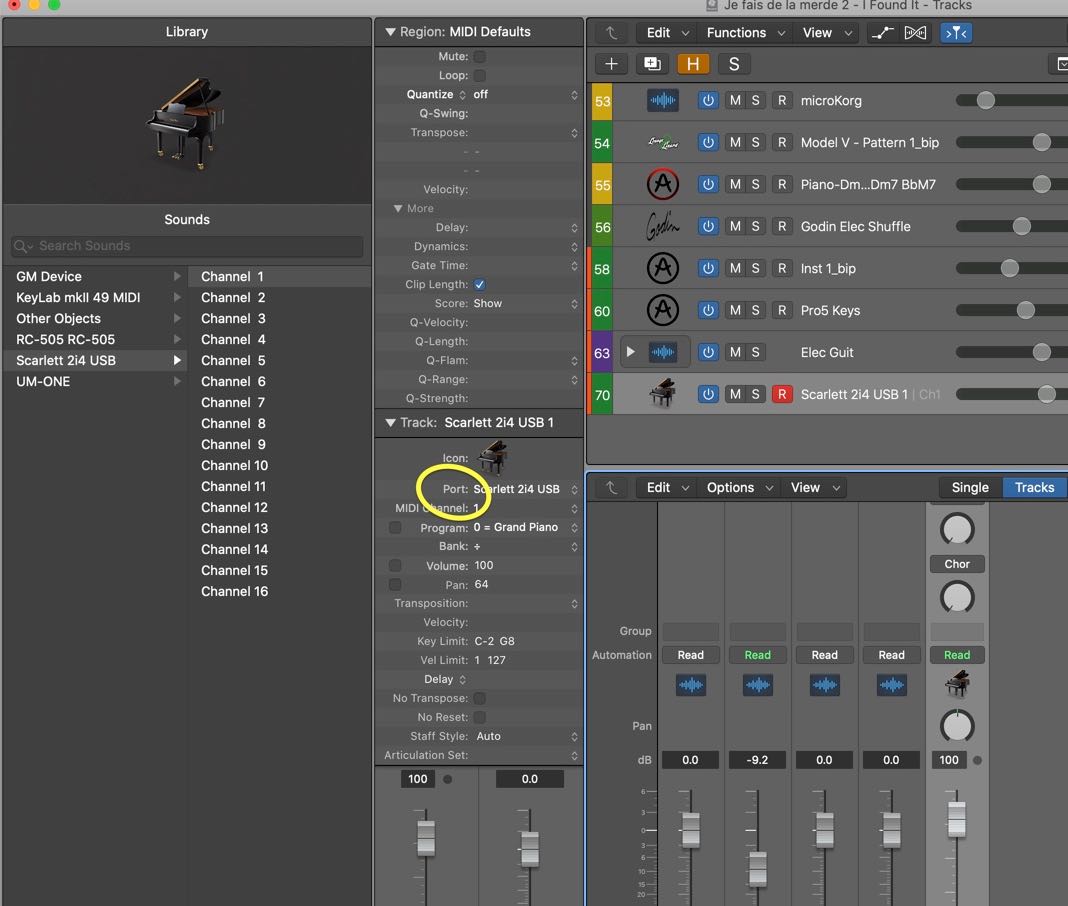Uncheck the Clip Length checkbox
Screen dimensions: 1068x906
click(x=480, y=285)
